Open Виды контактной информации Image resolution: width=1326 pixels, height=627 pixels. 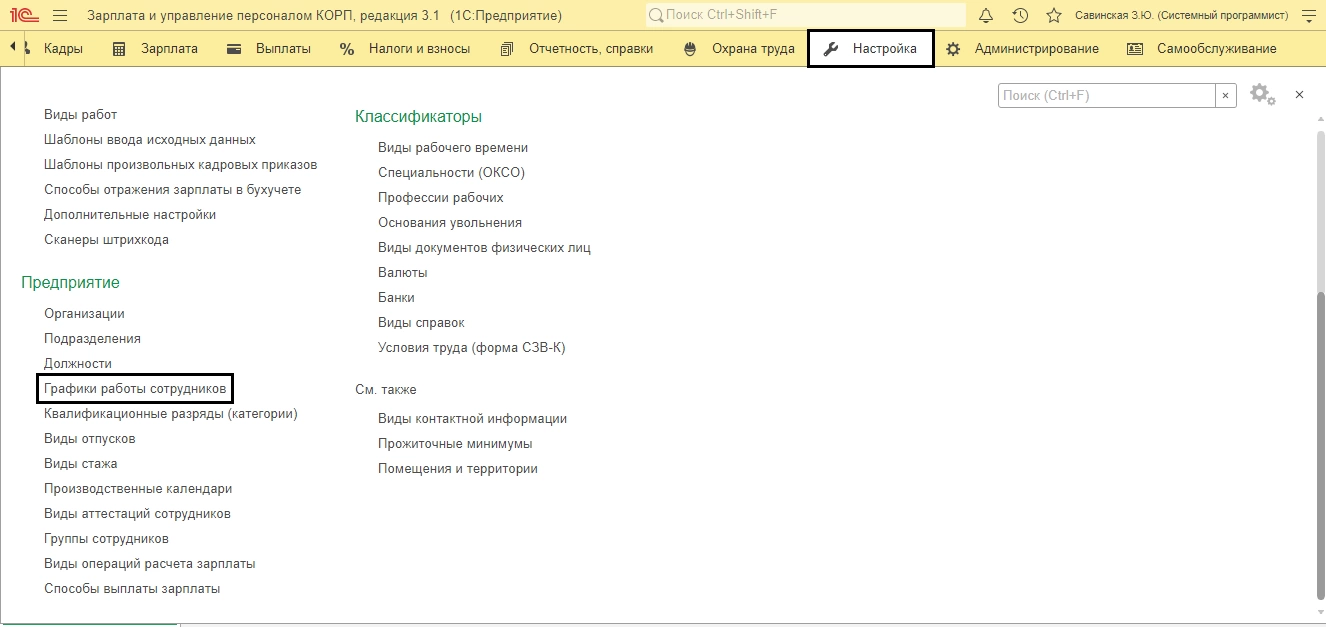click(x=472, y=419)
